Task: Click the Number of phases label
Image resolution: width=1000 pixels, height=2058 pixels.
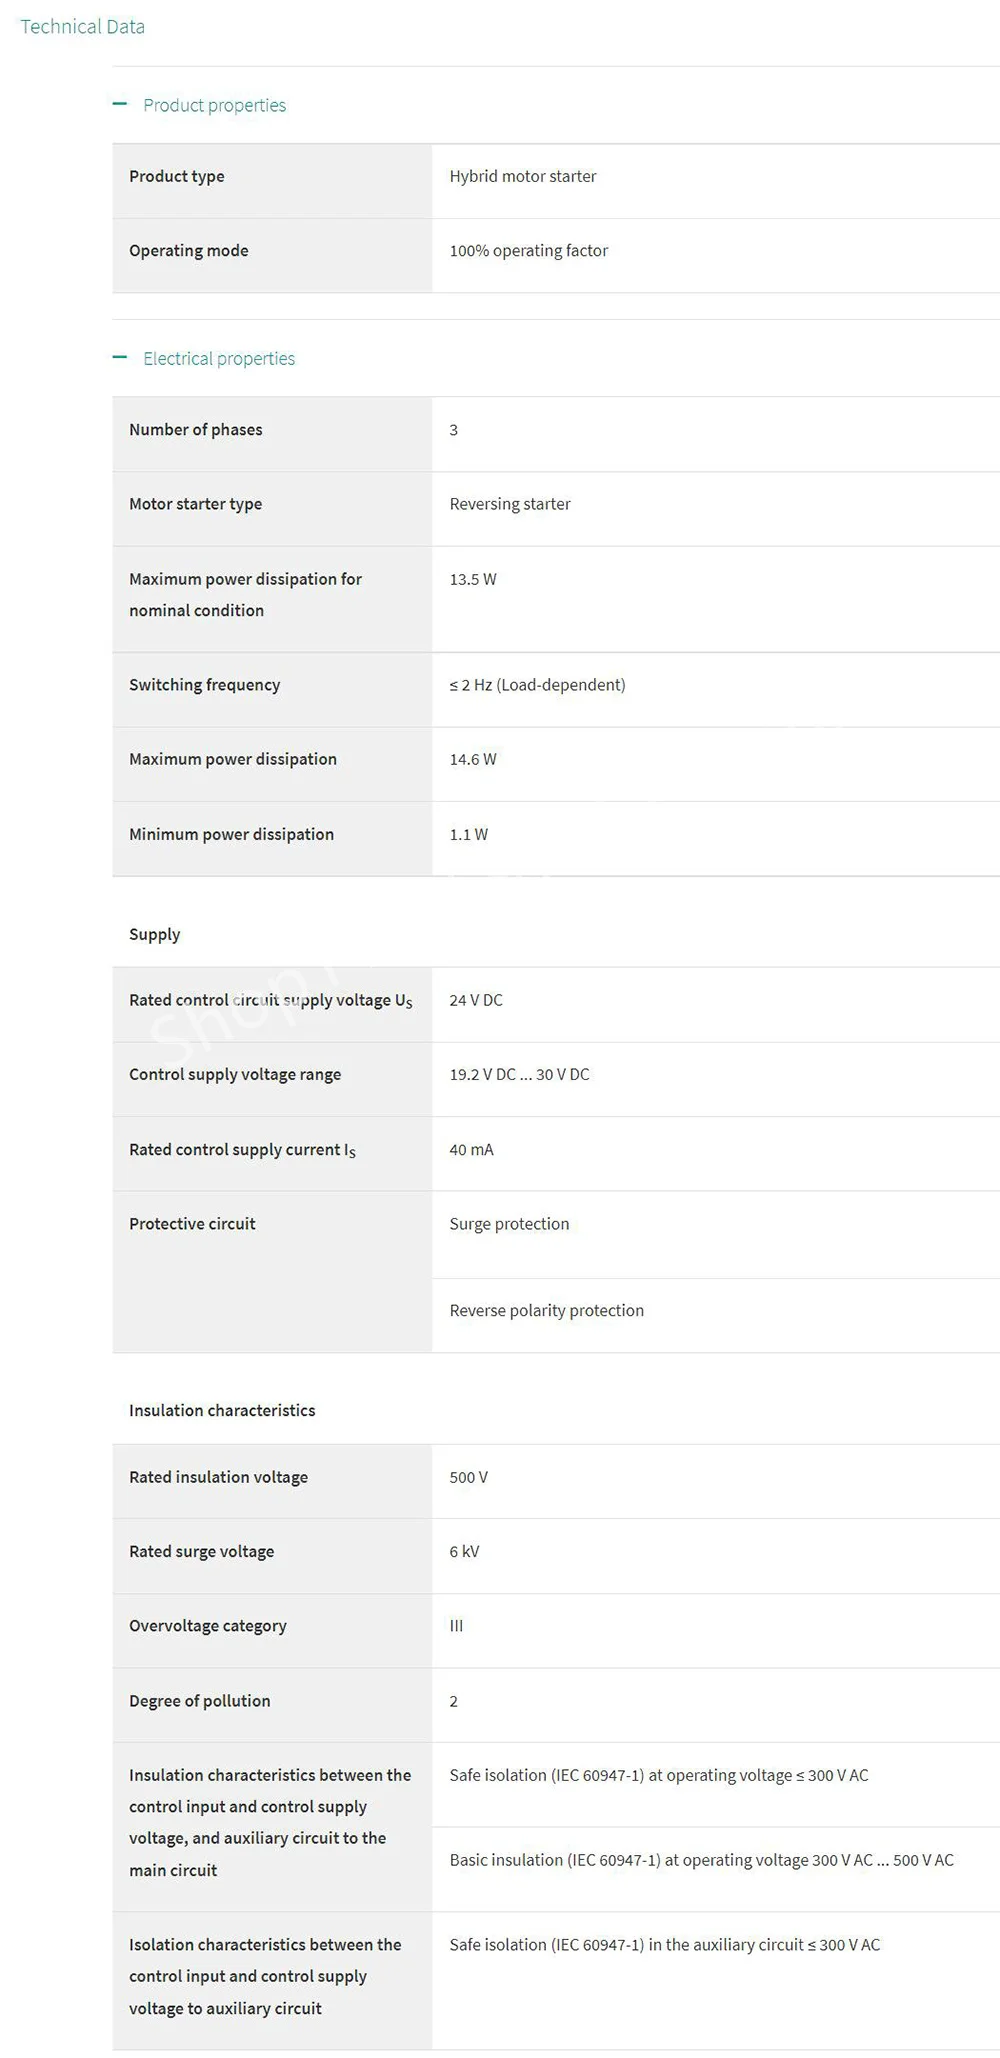Action: (x=195, y=429)
